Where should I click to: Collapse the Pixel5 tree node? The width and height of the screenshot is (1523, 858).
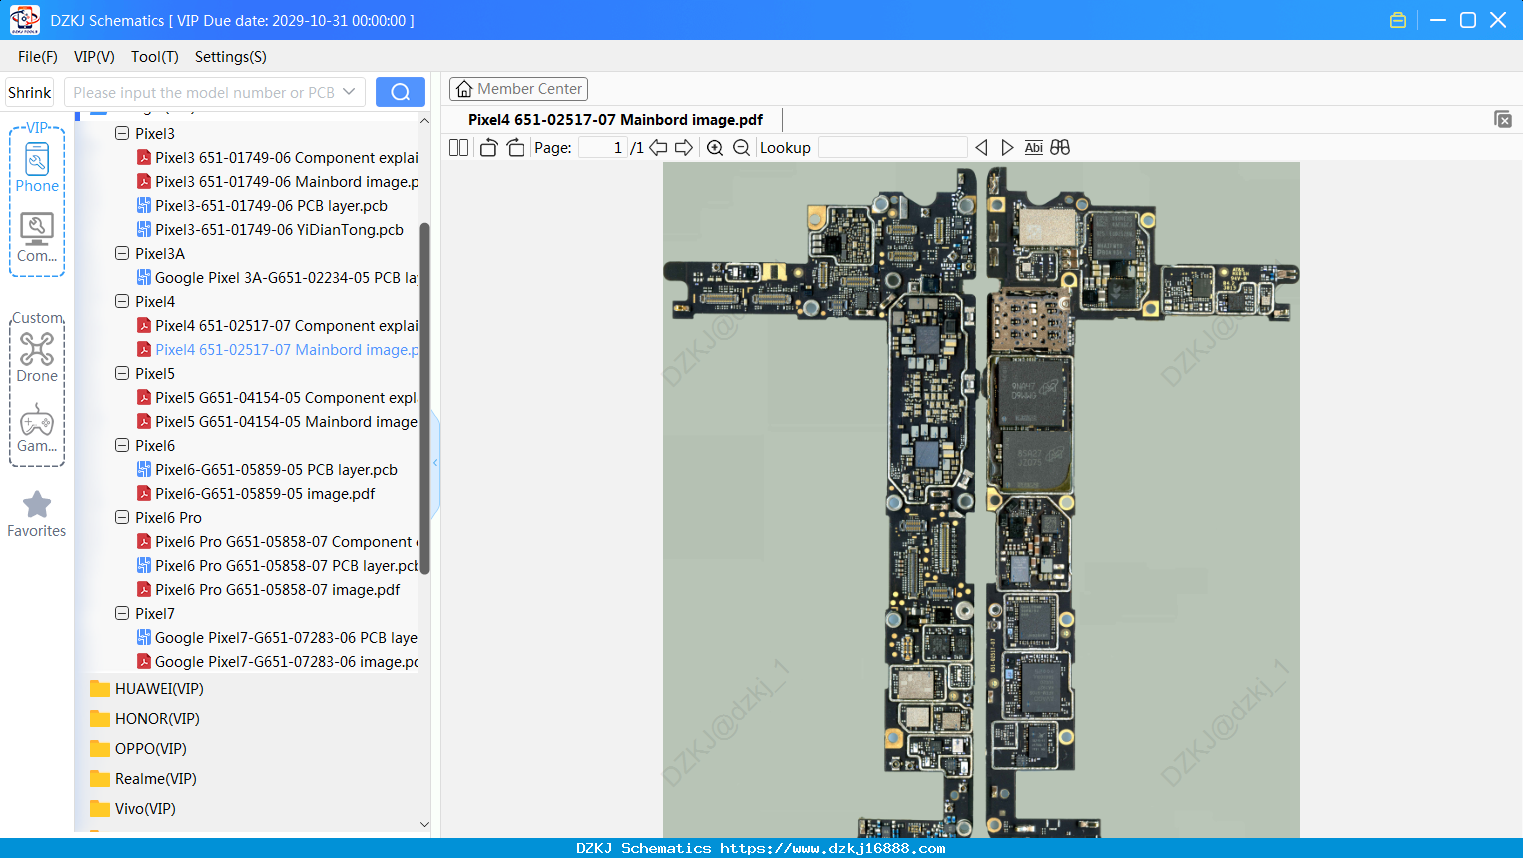pyautogui.click(x=122, y=373)
